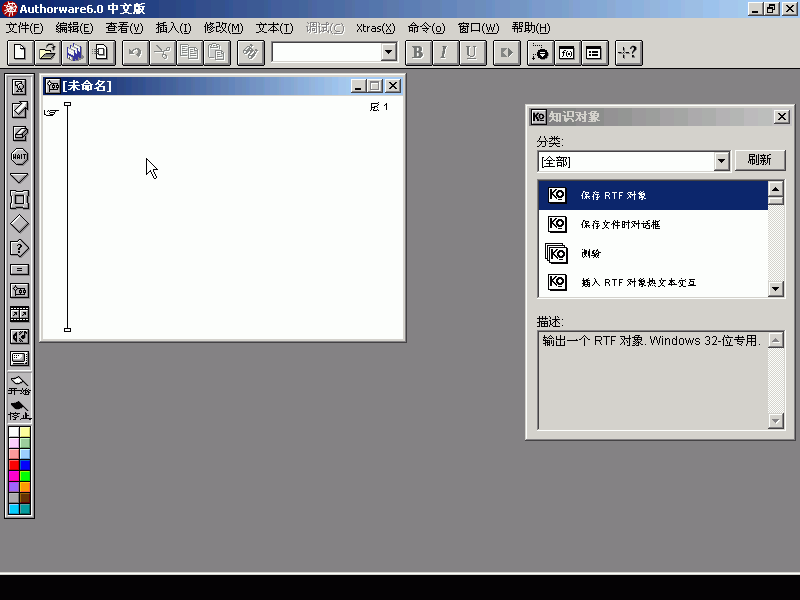Choose the yellow color swatch
Screen dimensions: 800x600
25,432
